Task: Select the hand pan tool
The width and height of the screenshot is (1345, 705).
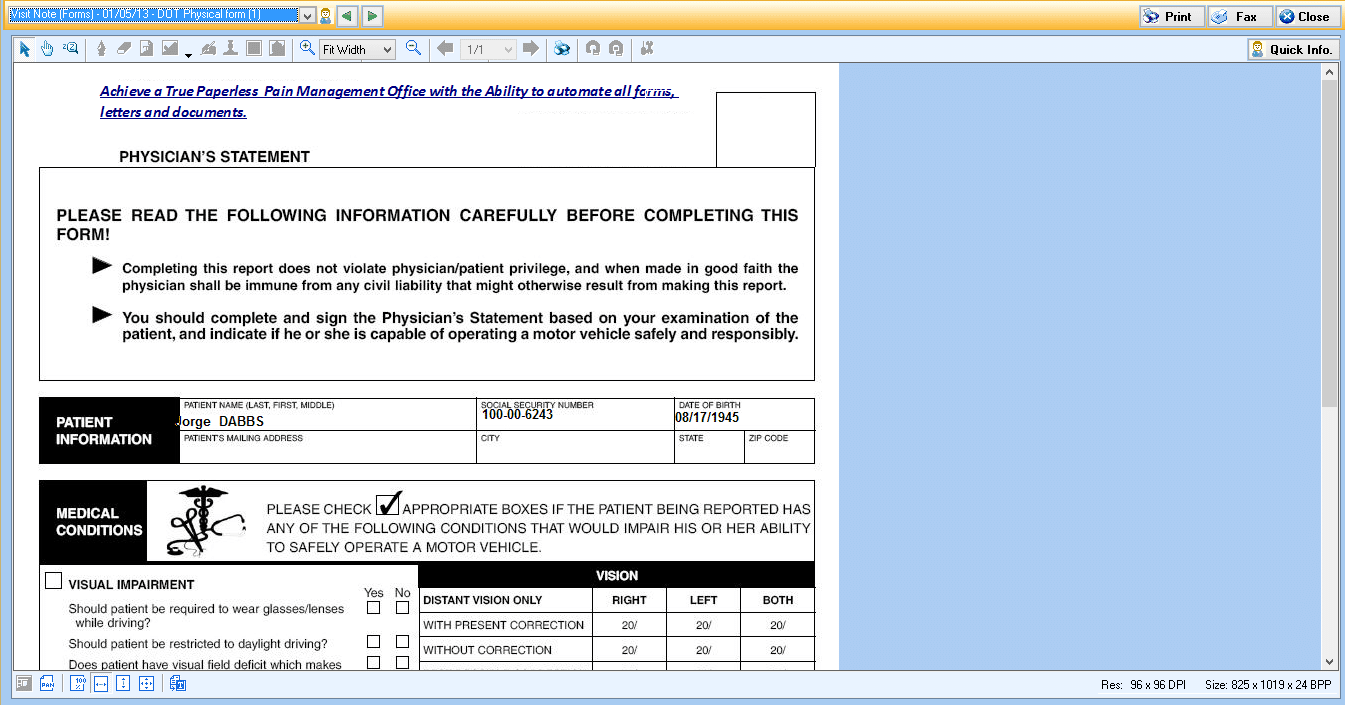Action: click(47, 49)
